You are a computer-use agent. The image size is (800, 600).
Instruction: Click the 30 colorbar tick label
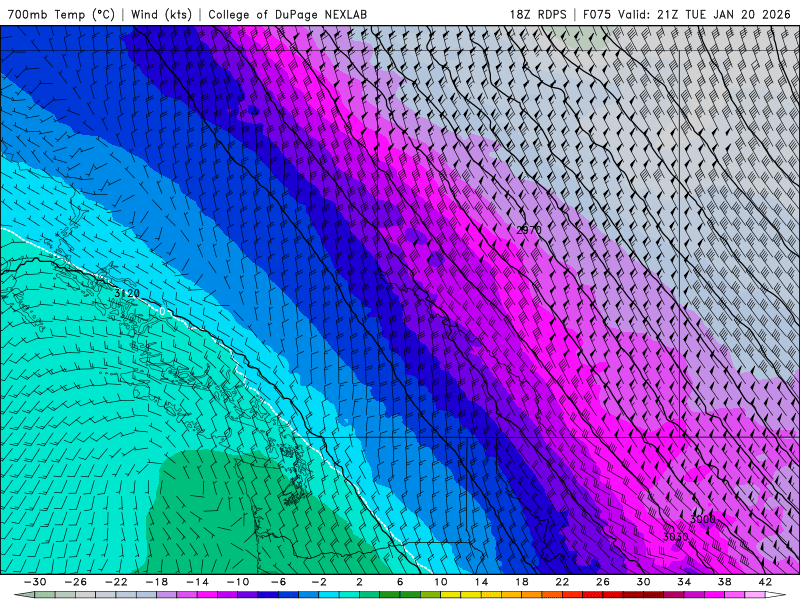tap(643, 582)
